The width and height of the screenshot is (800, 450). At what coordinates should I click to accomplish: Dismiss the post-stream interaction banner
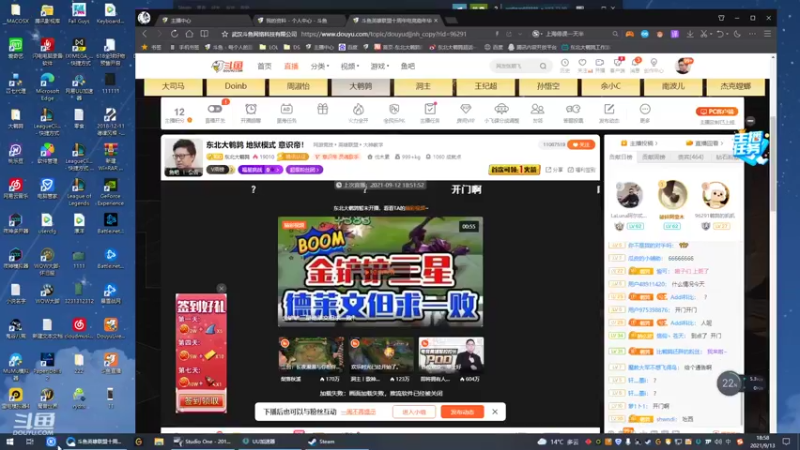(495, 412)
